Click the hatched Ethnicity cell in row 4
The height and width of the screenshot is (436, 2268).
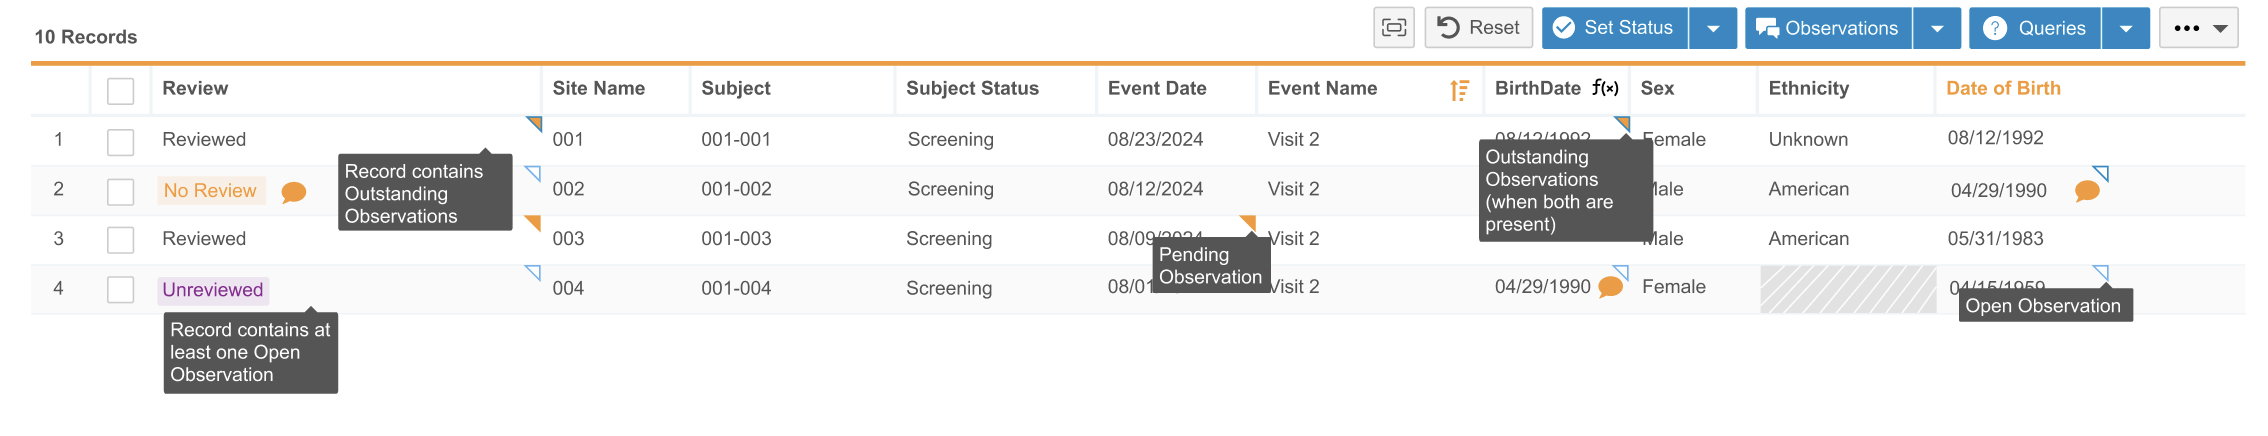point(1847,289)
